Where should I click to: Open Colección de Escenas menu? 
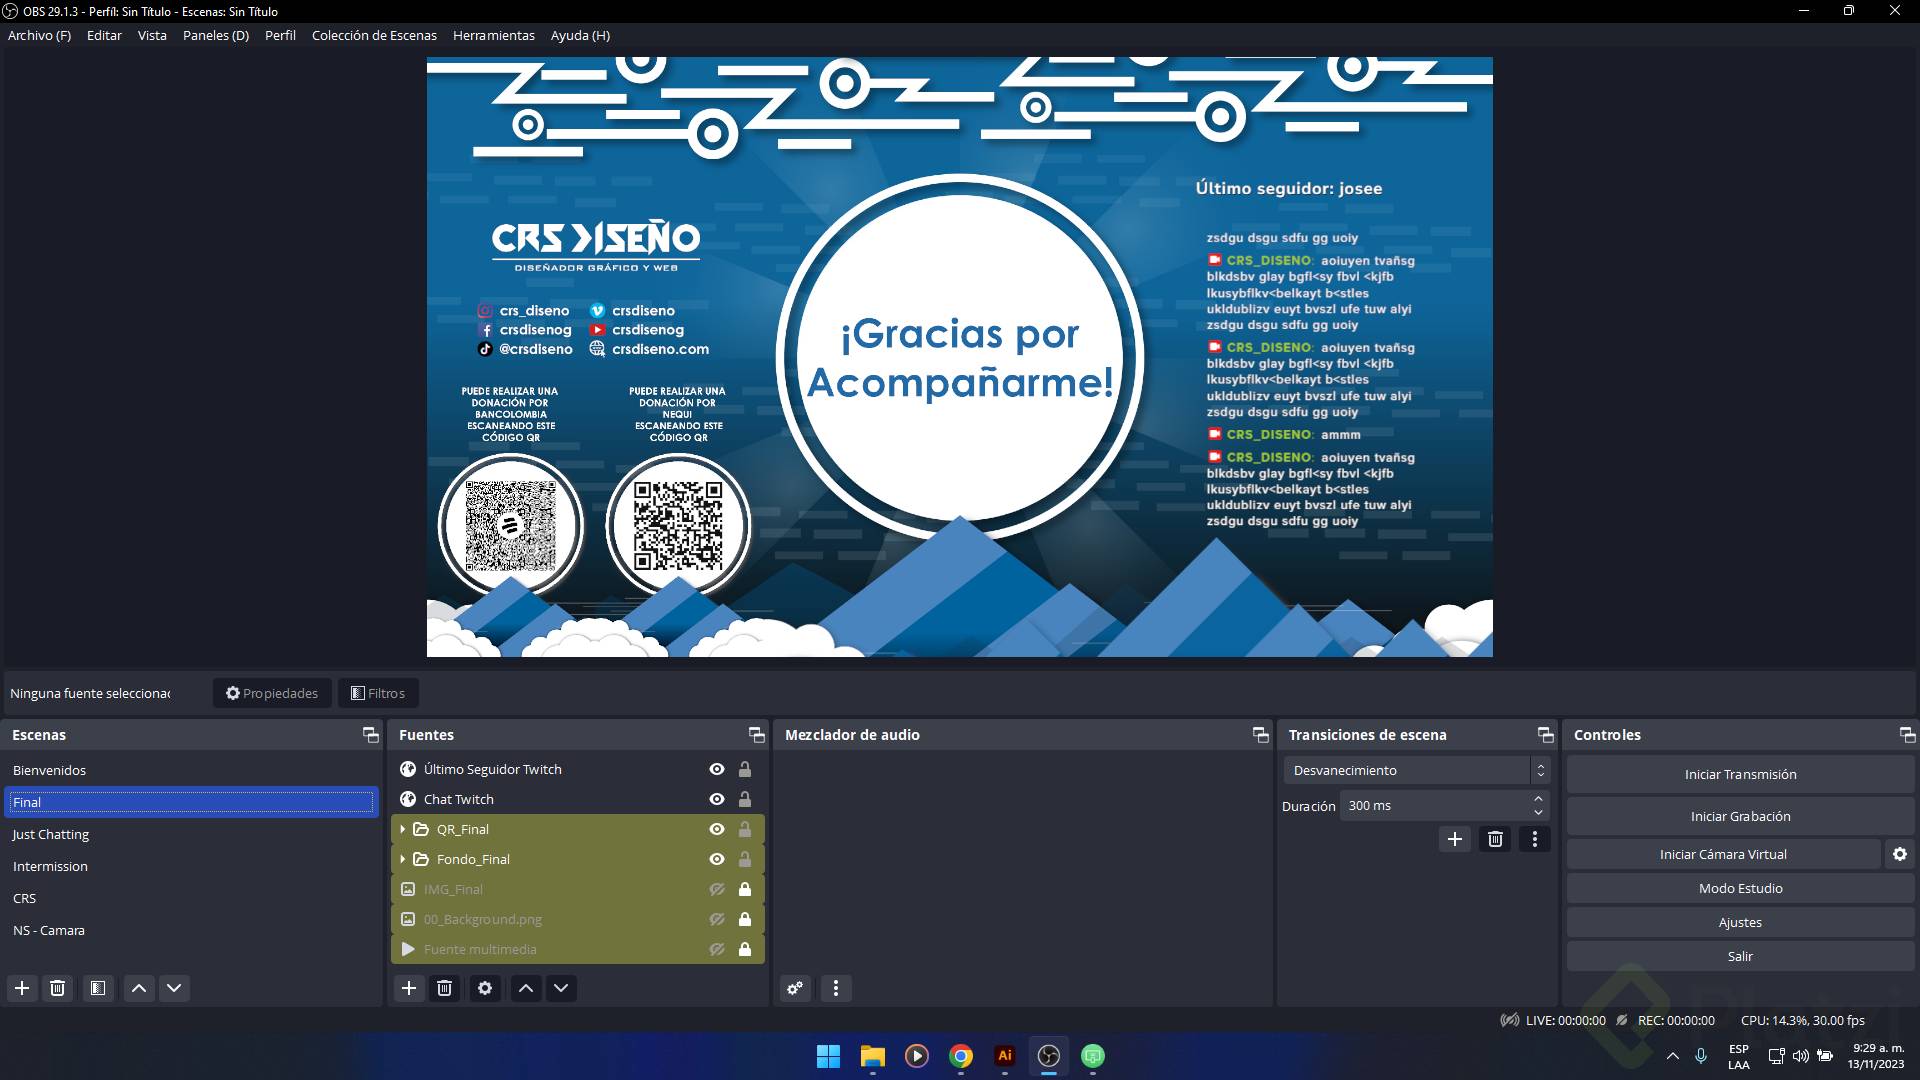pyautogui.click(x=374, y=35)
